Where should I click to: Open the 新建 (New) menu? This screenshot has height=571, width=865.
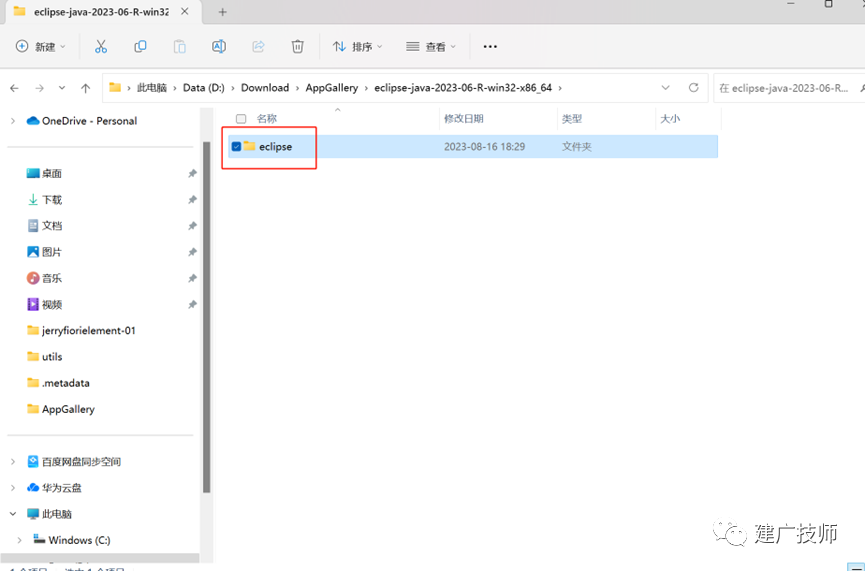(x=41, y=47)
